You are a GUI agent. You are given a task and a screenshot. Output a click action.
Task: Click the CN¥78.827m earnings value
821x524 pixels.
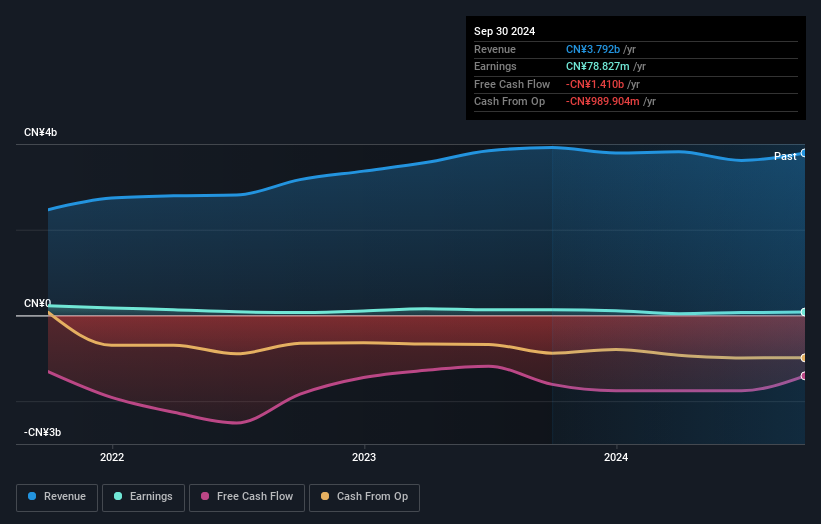pyautogui.click(x=597, y=66)
